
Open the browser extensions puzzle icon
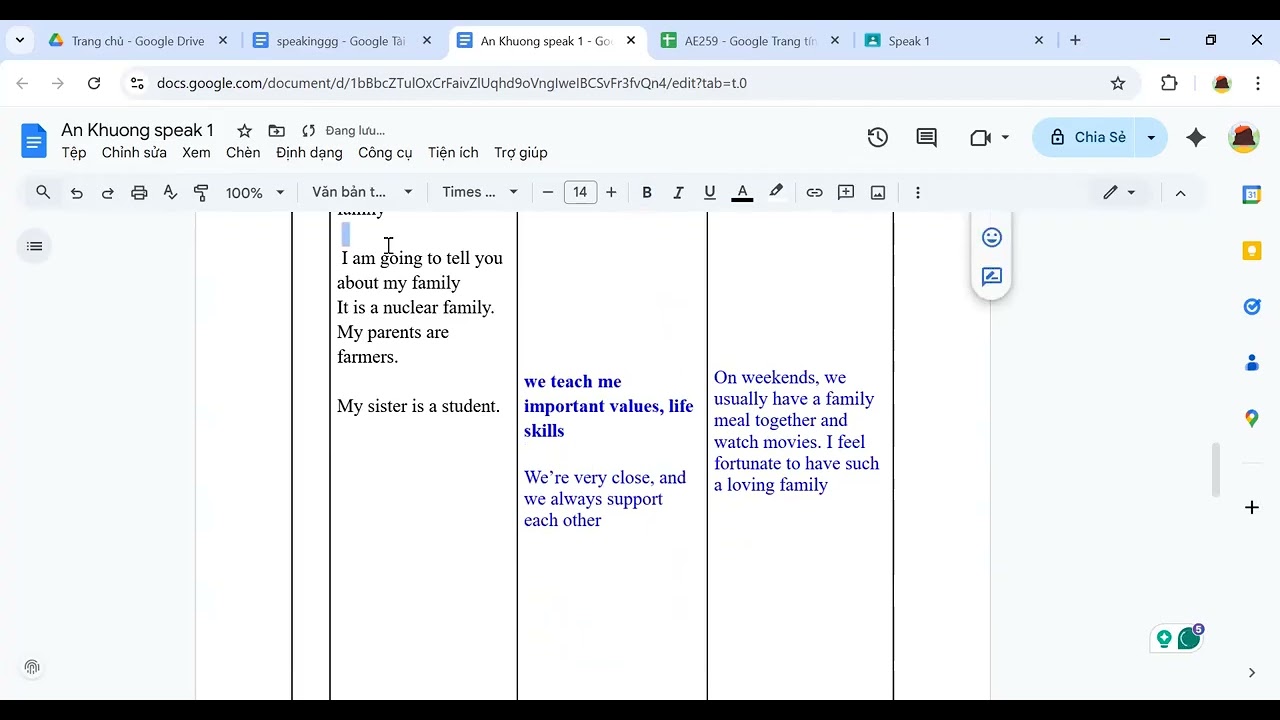click(1169, 84)
